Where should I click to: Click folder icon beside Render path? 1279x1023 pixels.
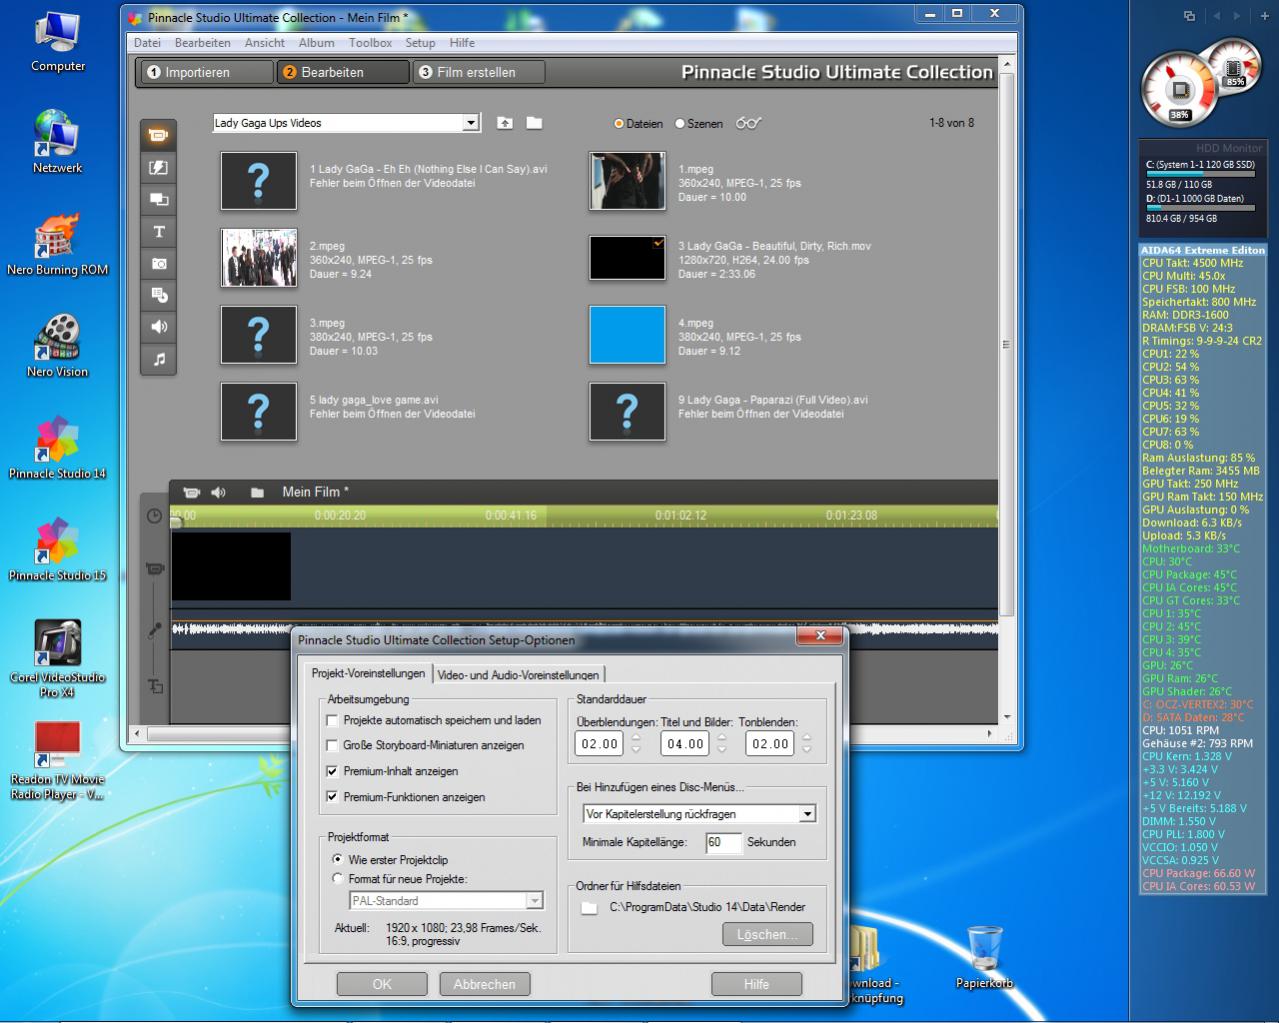[x=589, y=907]
